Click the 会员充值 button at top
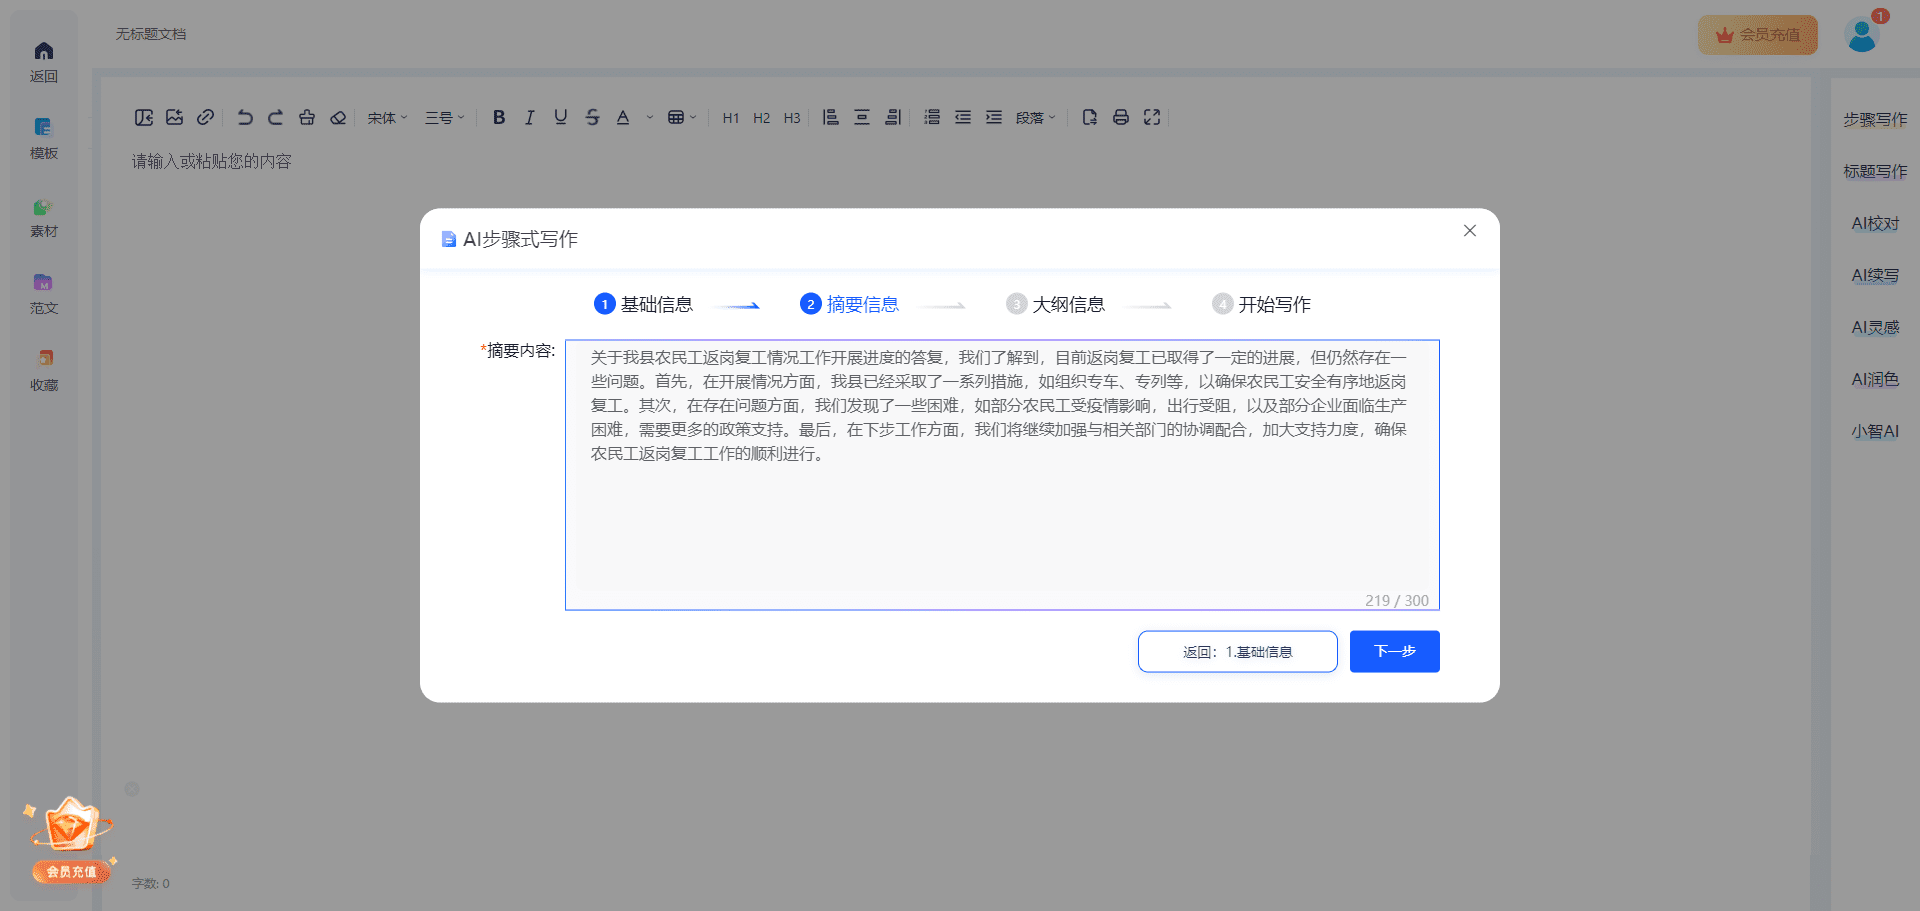1920x911 pixels. coord(1758,35)
